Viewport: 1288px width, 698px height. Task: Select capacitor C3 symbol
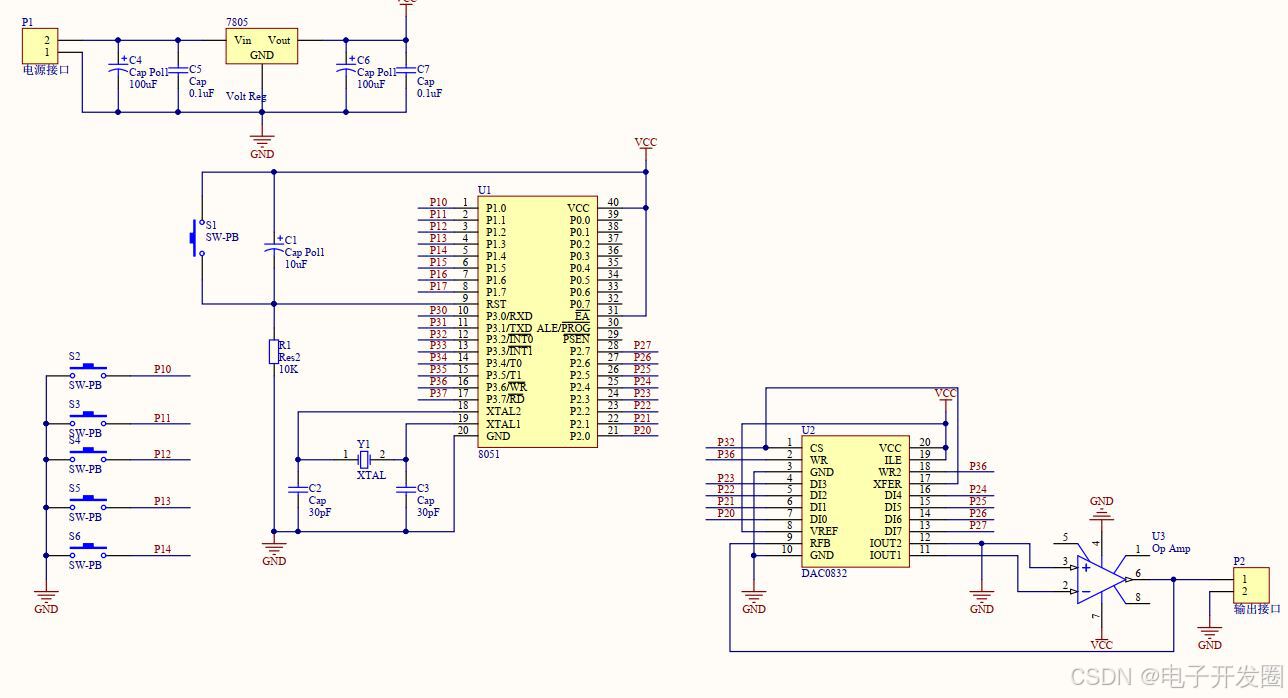pos(405,489)
